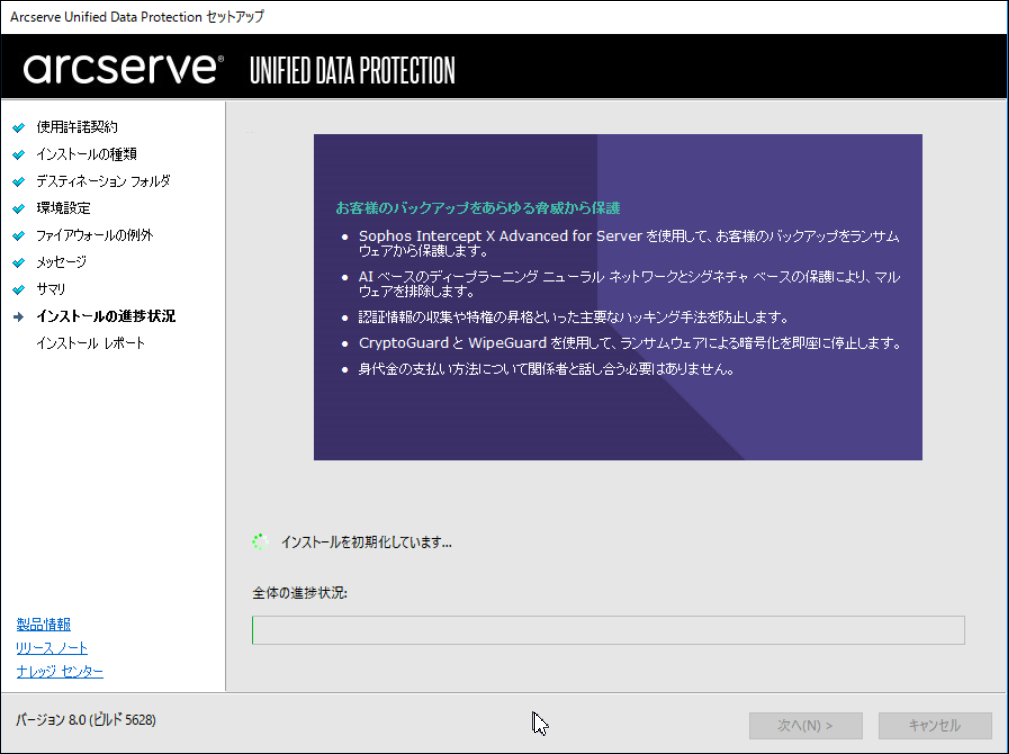
Task: Select インストール レポート step
Action: pyautogui.click(x=90, y=343)
